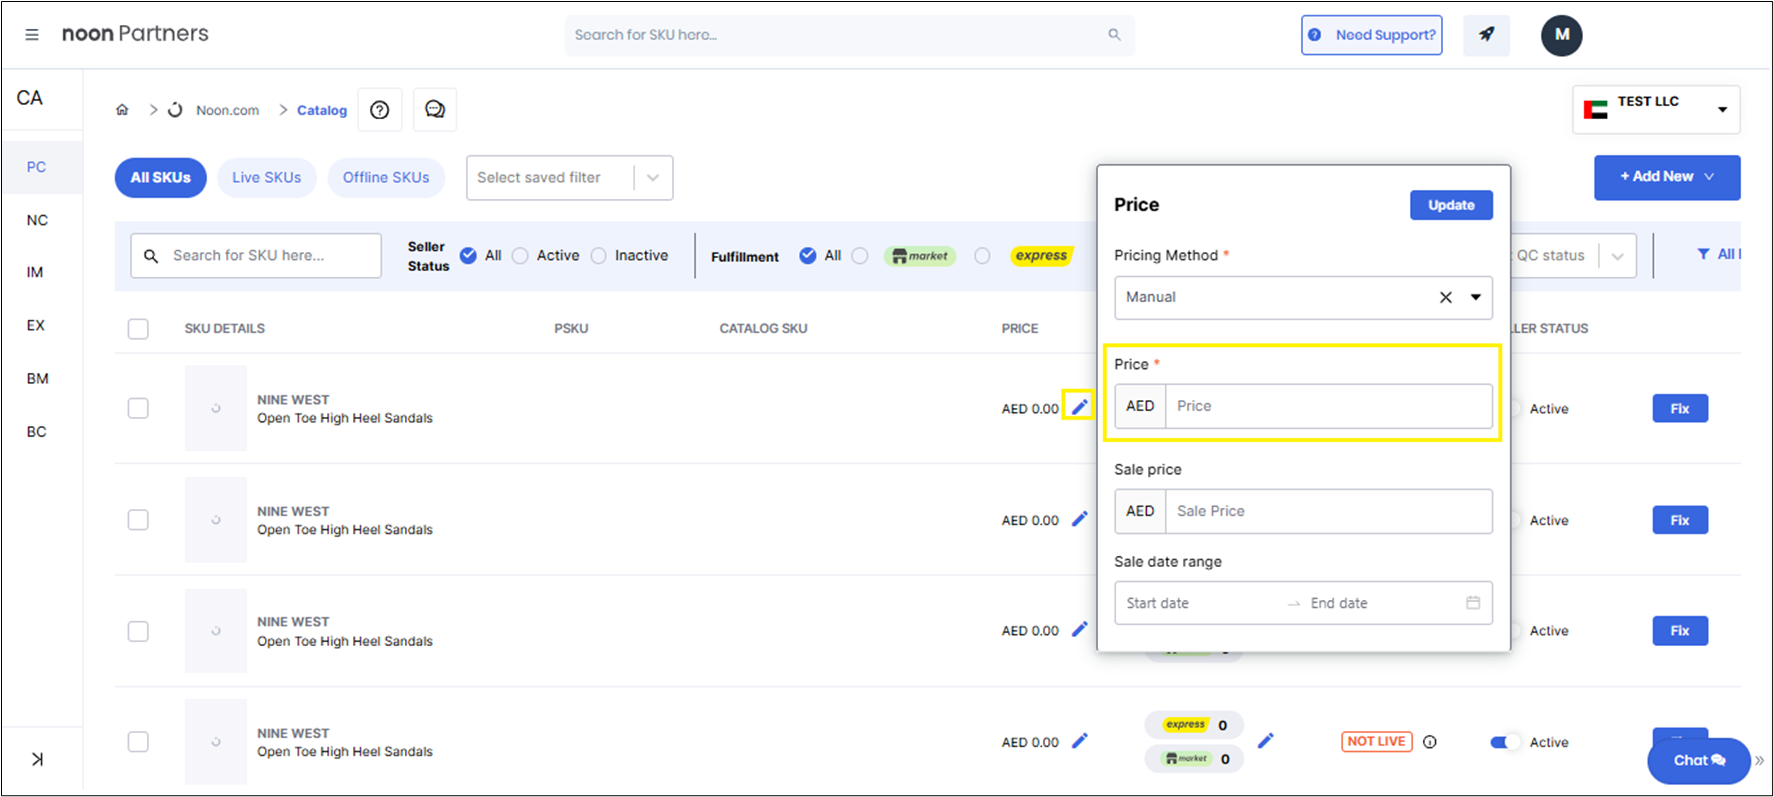The image size is (1774, 797).
Task: Clear the Manual pricing method with the X
Action: point(1446,297)
